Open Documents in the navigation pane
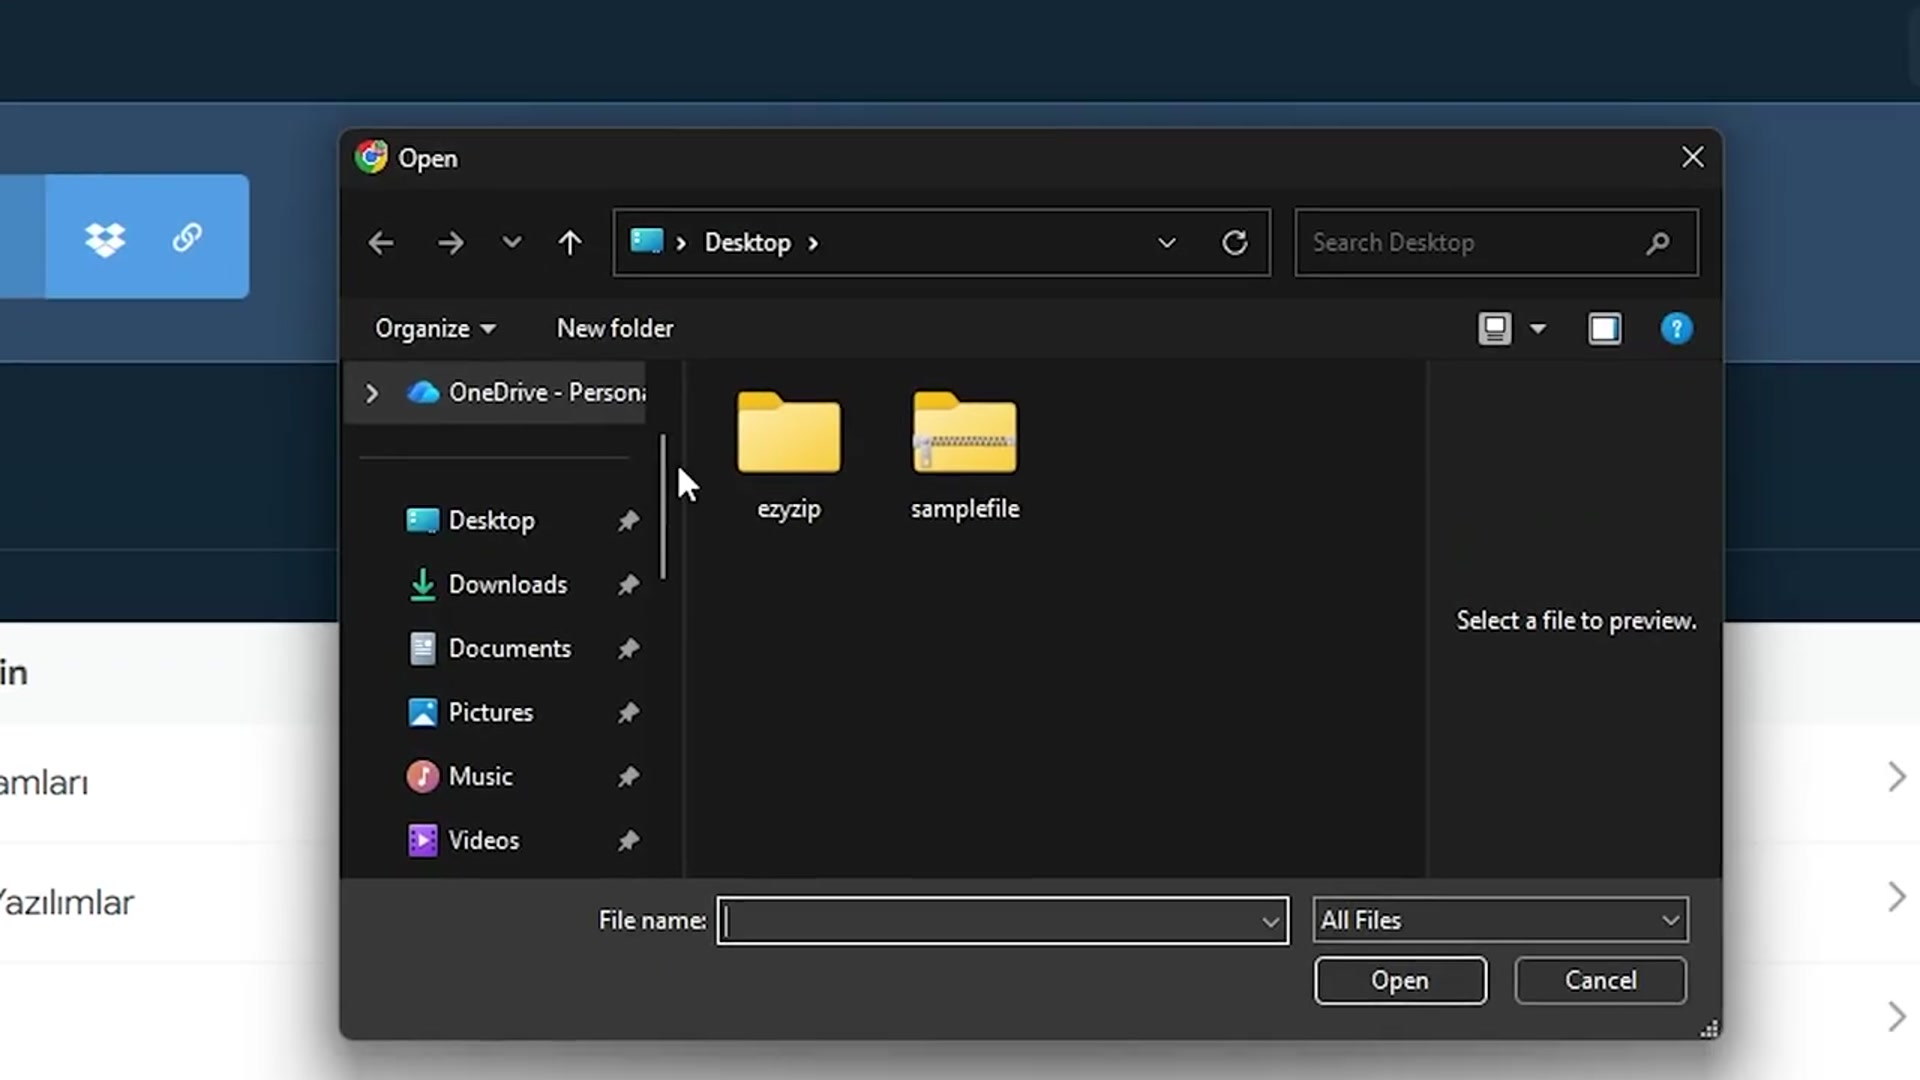Screen dimensions: 1920x1080 coord(489,649)
